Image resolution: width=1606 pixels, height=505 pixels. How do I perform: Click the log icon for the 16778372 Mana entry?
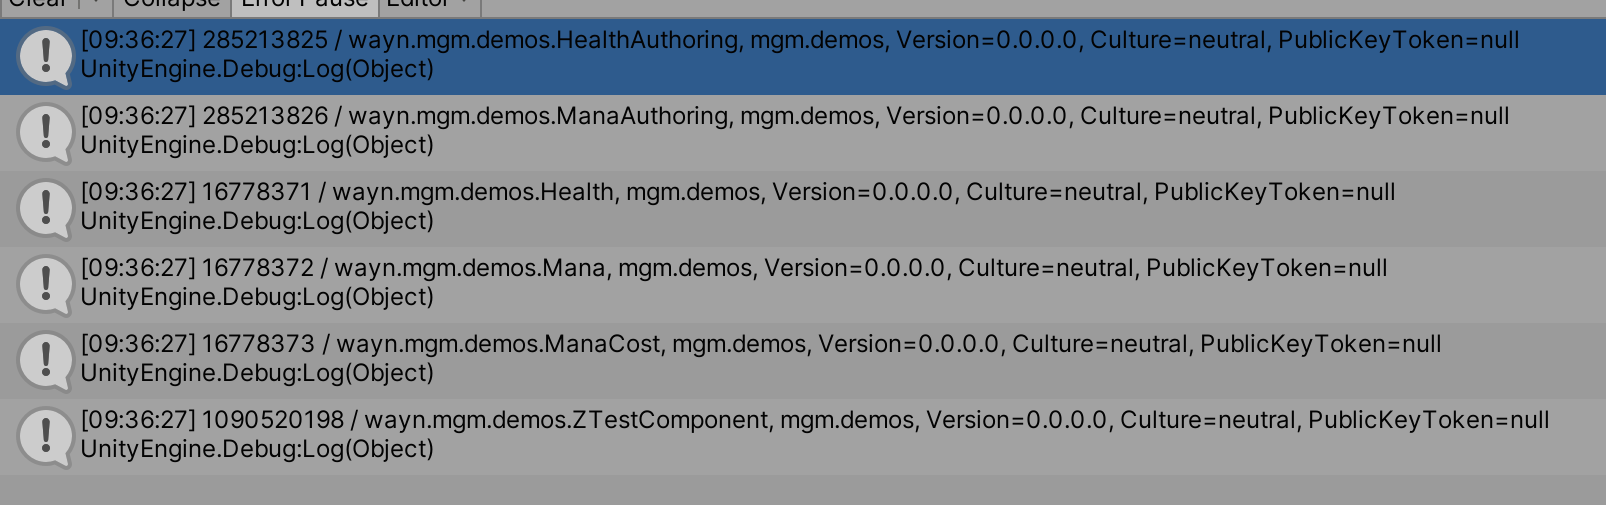45,285
